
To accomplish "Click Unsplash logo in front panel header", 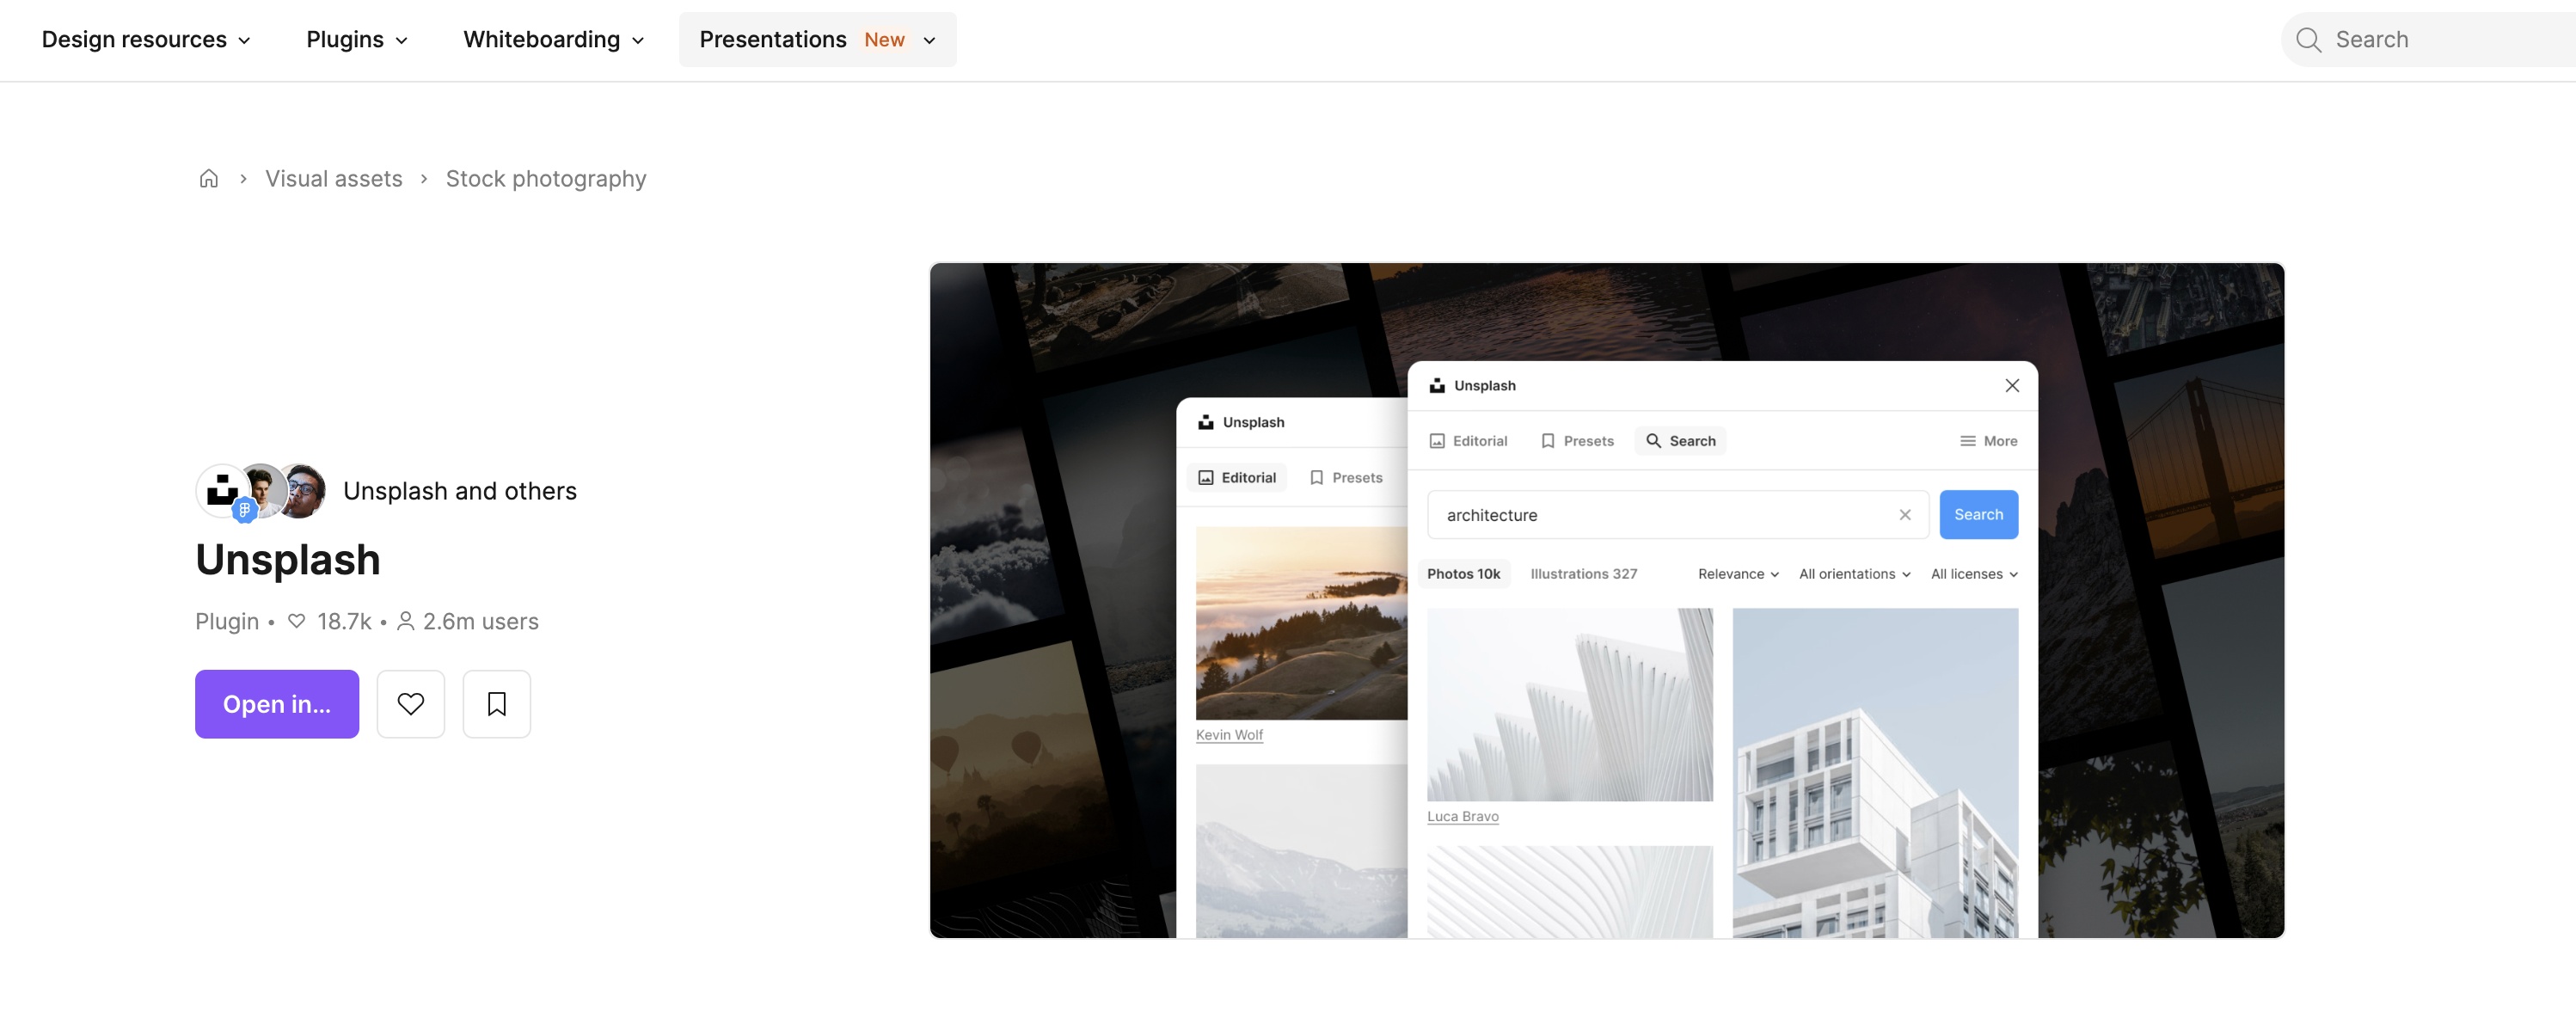I will (1437, 386).
